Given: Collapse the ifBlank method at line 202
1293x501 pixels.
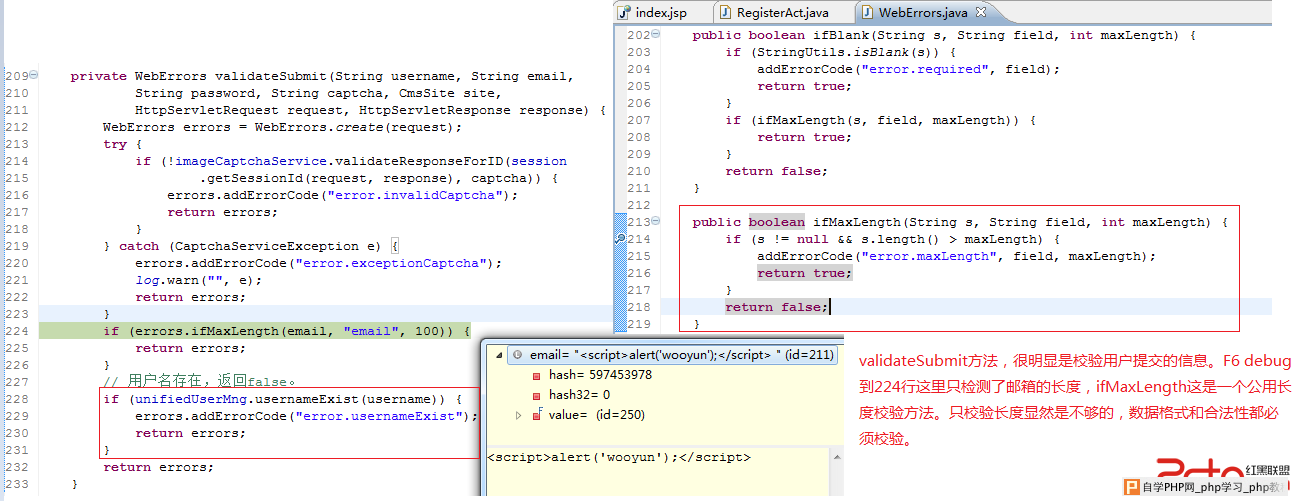Looking at the screenshot, I should 656,35.
